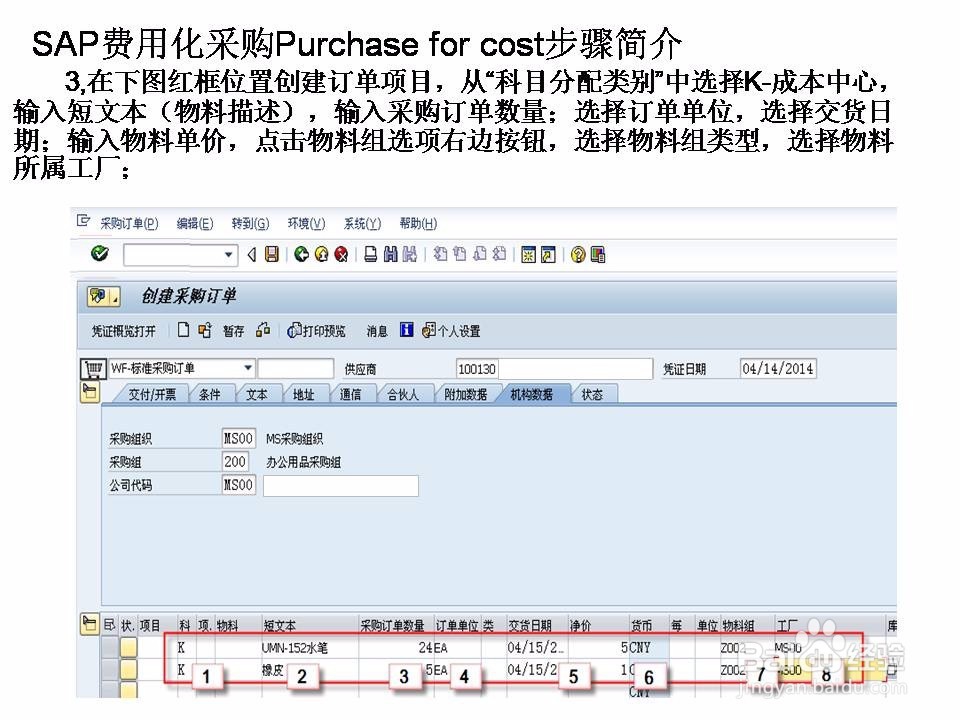Click the Find Next binoculars icon
Screen dimensions: 960x720
click(x=410, y=255)
